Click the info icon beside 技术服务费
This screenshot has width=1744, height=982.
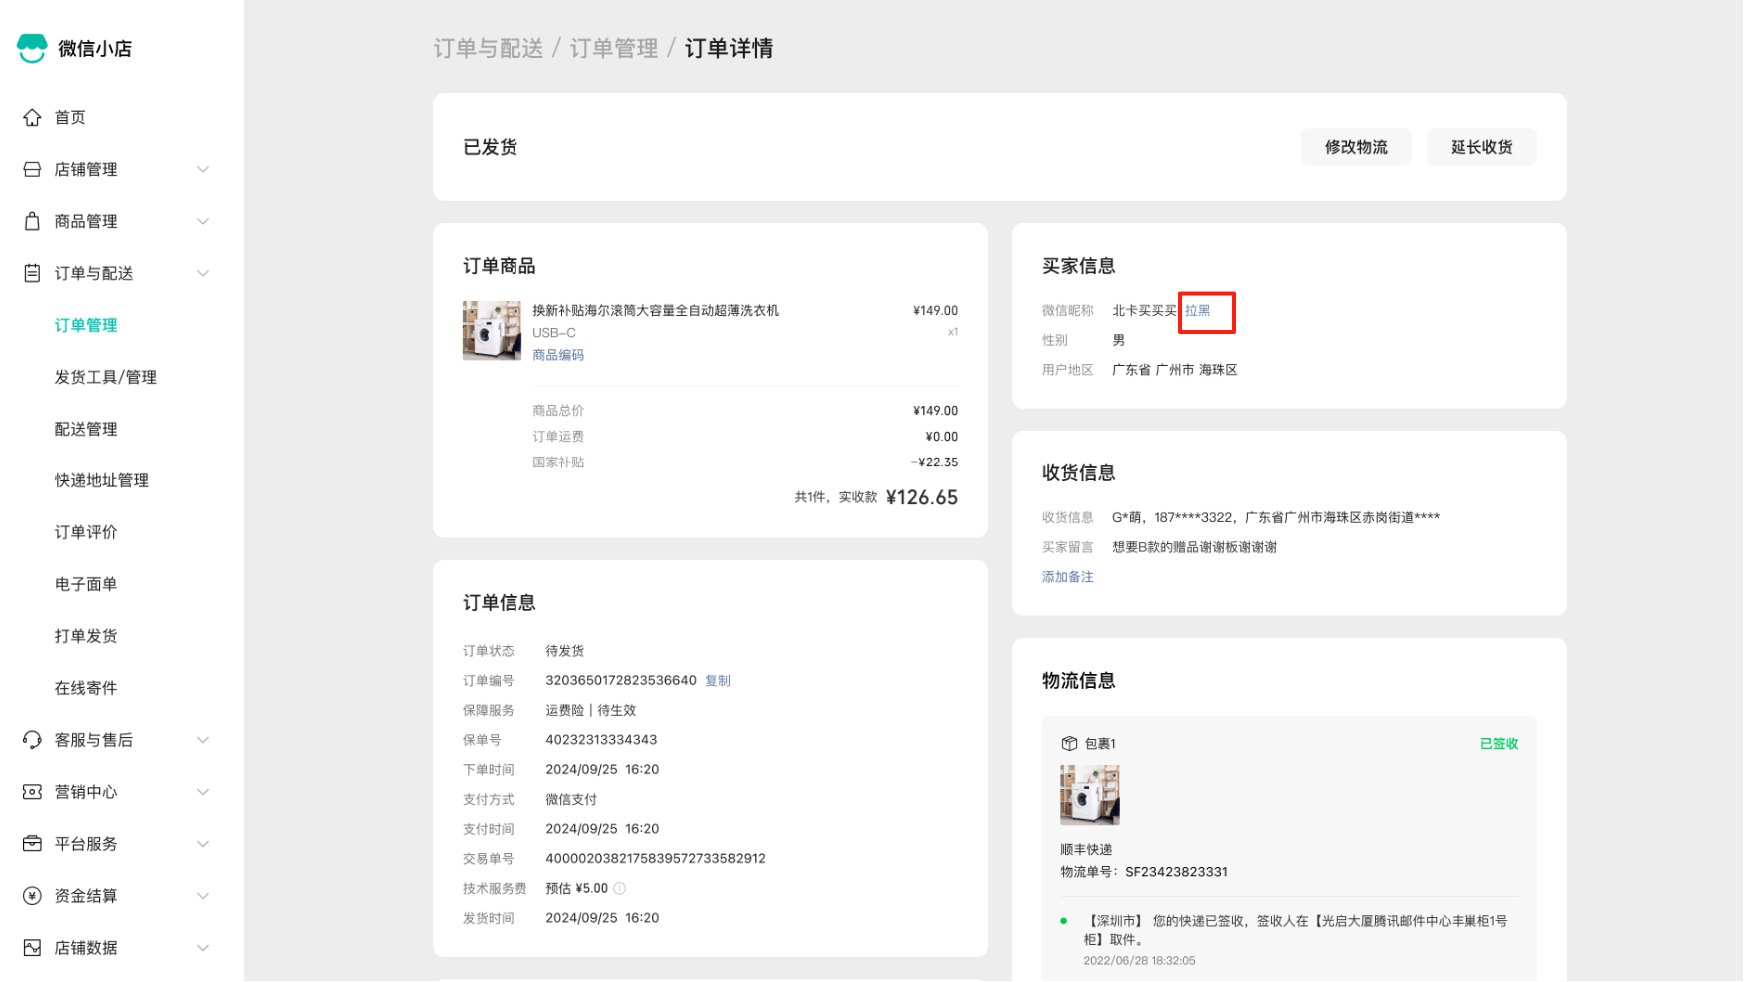[620, 888]
